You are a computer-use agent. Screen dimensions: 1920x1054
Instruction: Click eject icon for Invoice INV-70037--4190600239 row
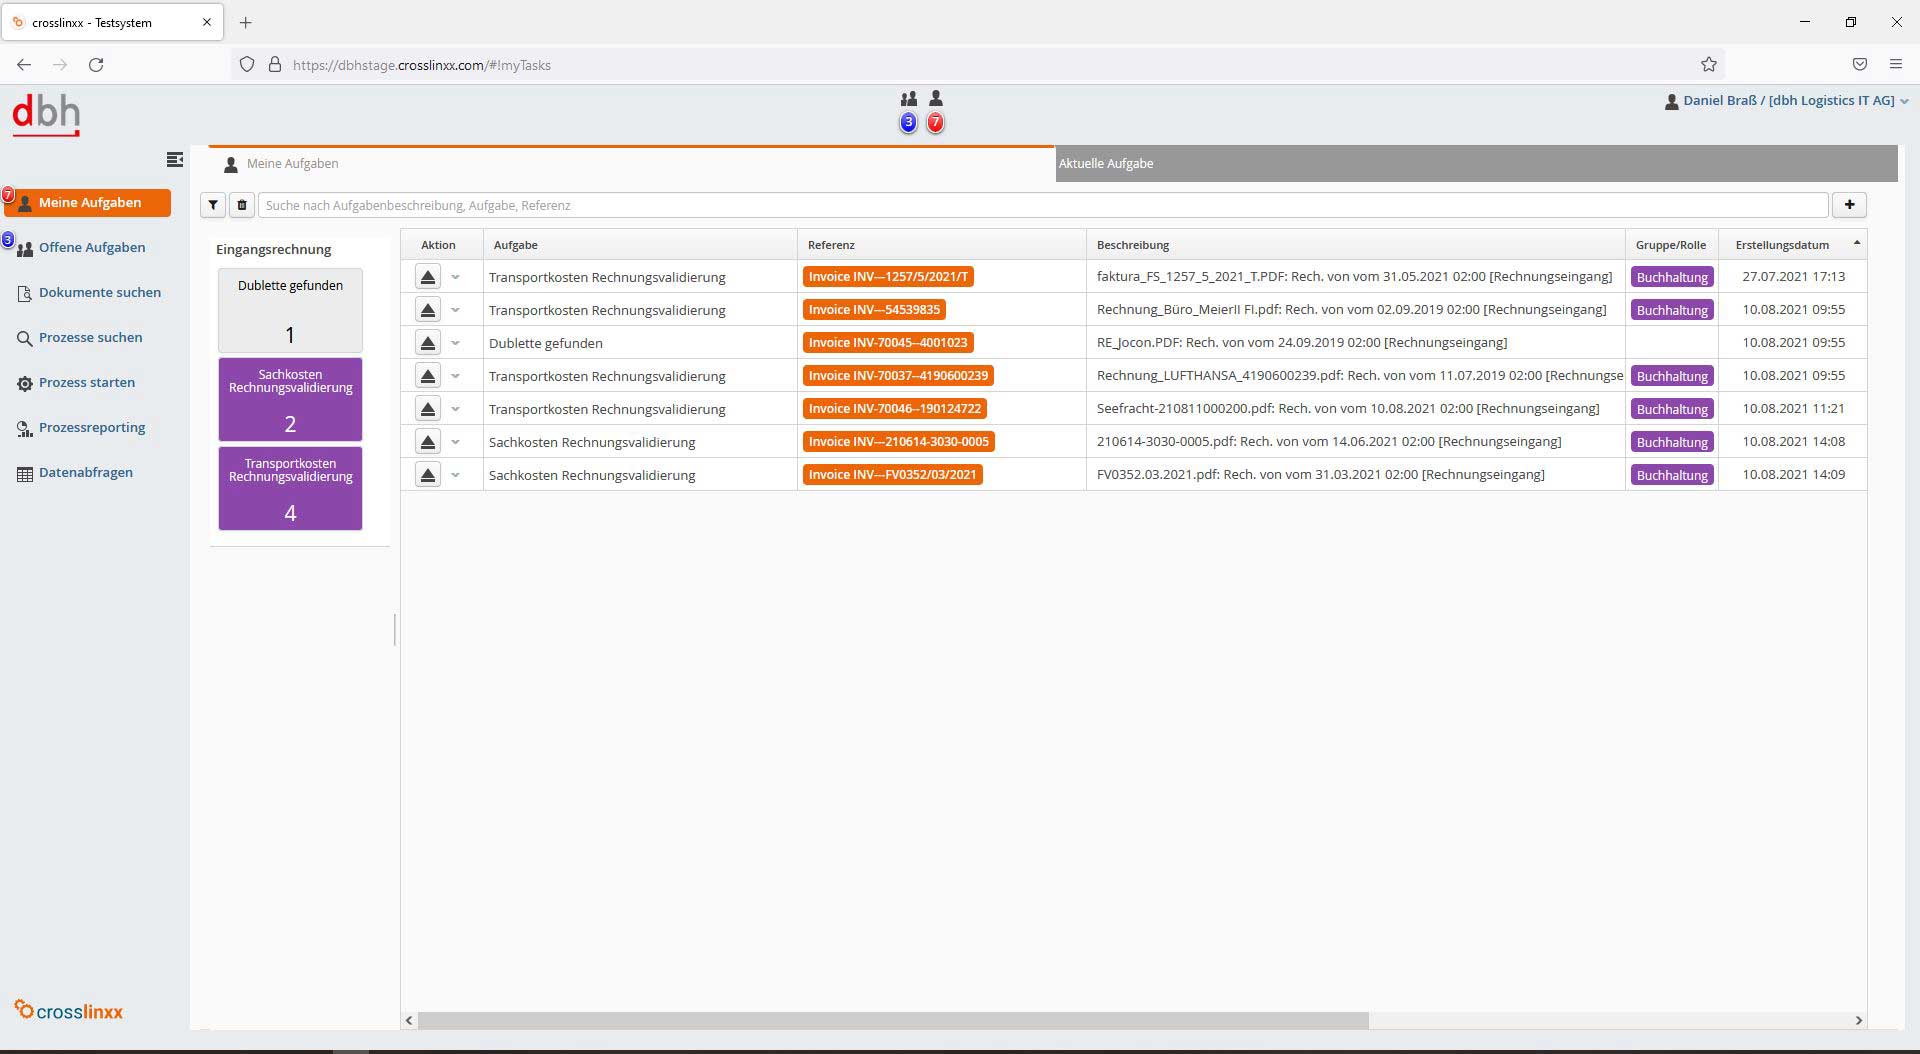point(427,376)
